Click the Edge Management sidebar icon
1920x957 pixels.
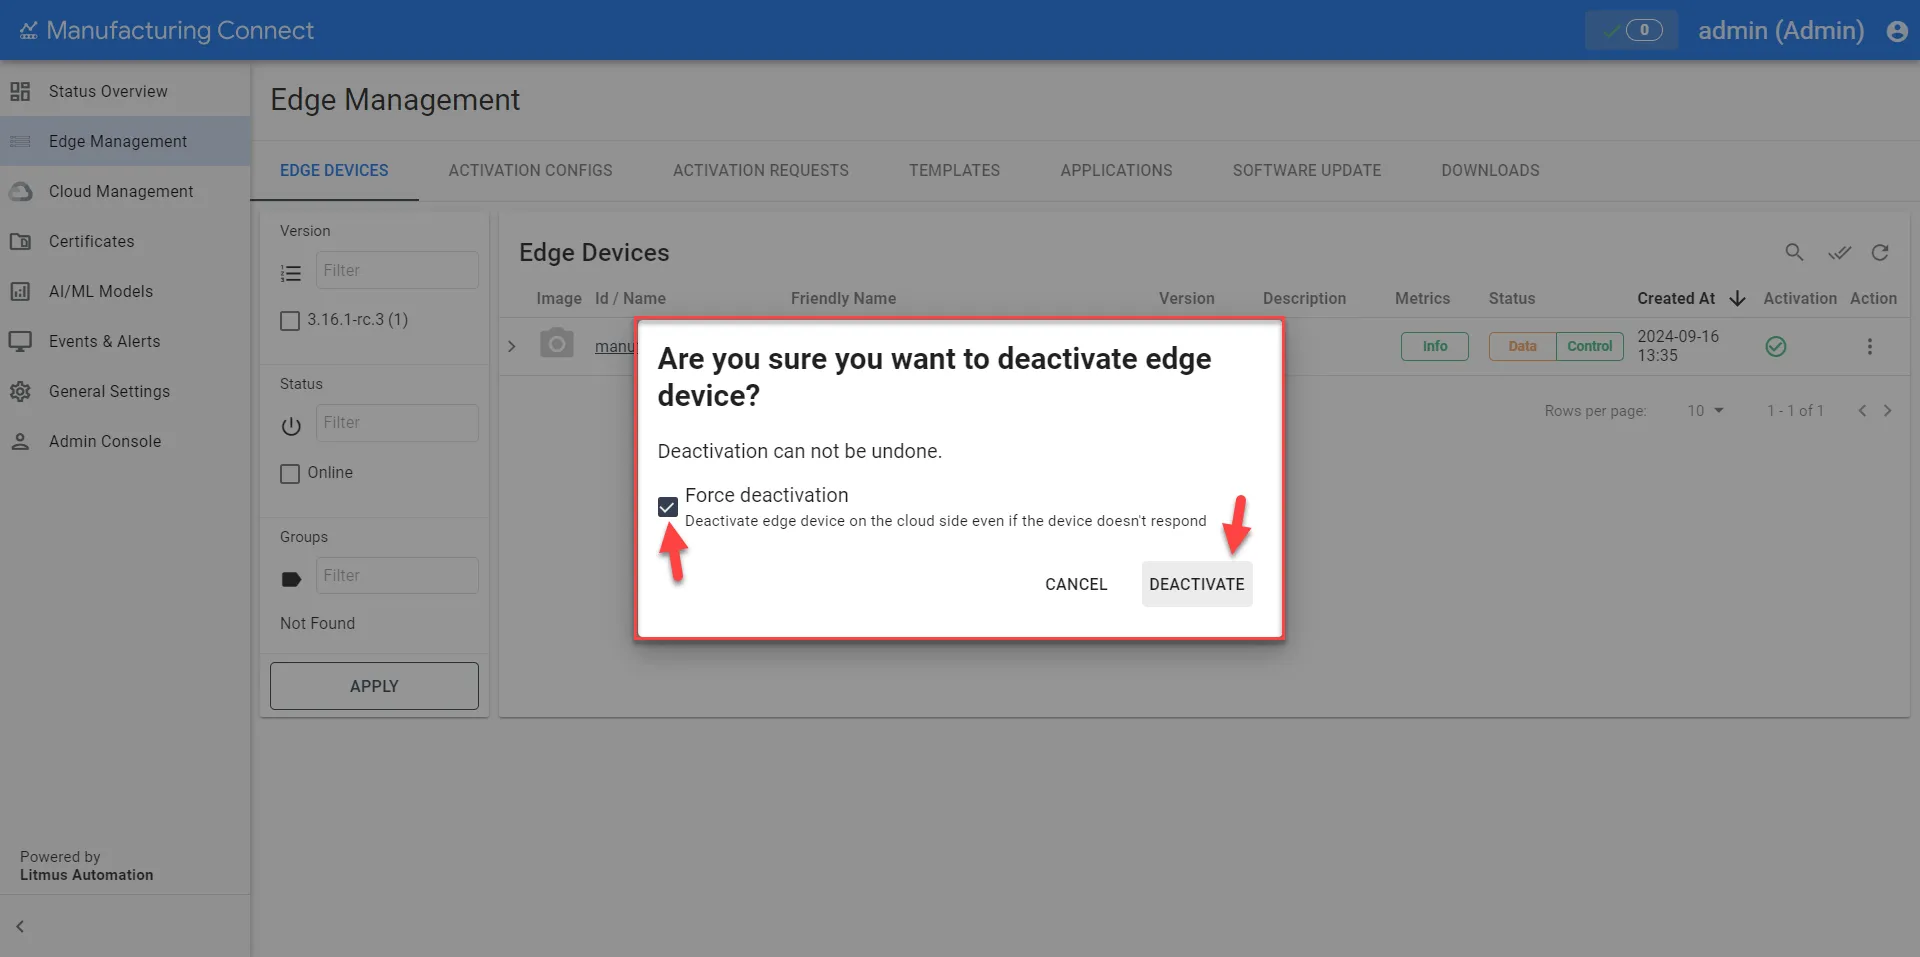pyautogui.click(x=20, y=141)
